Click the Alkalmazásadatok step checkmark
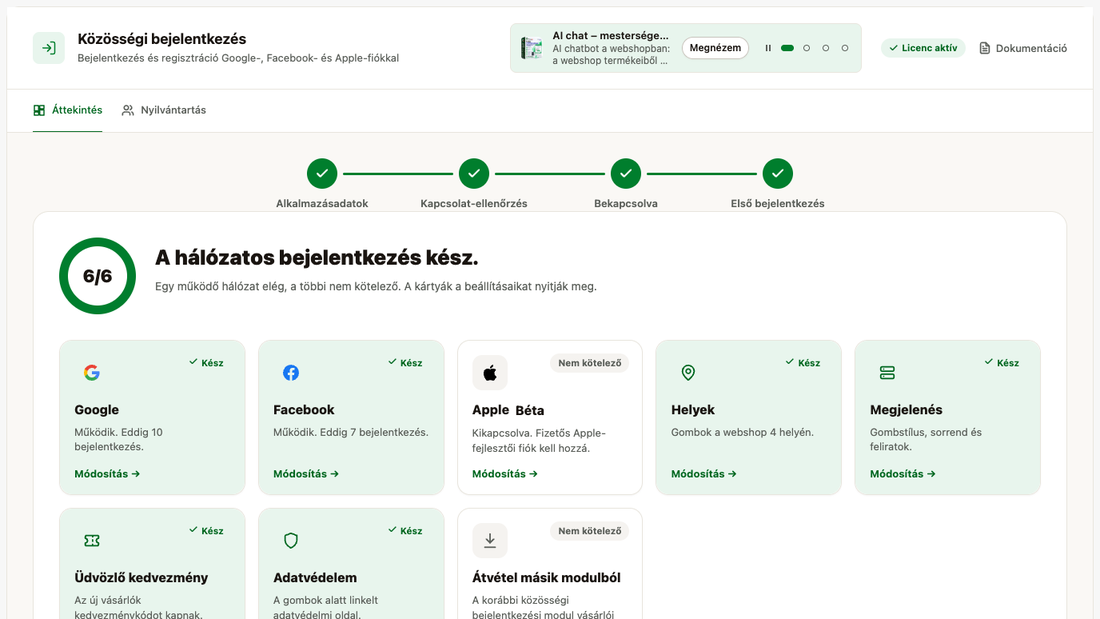This screenshot has height=619, width=1100. point(322,173)
